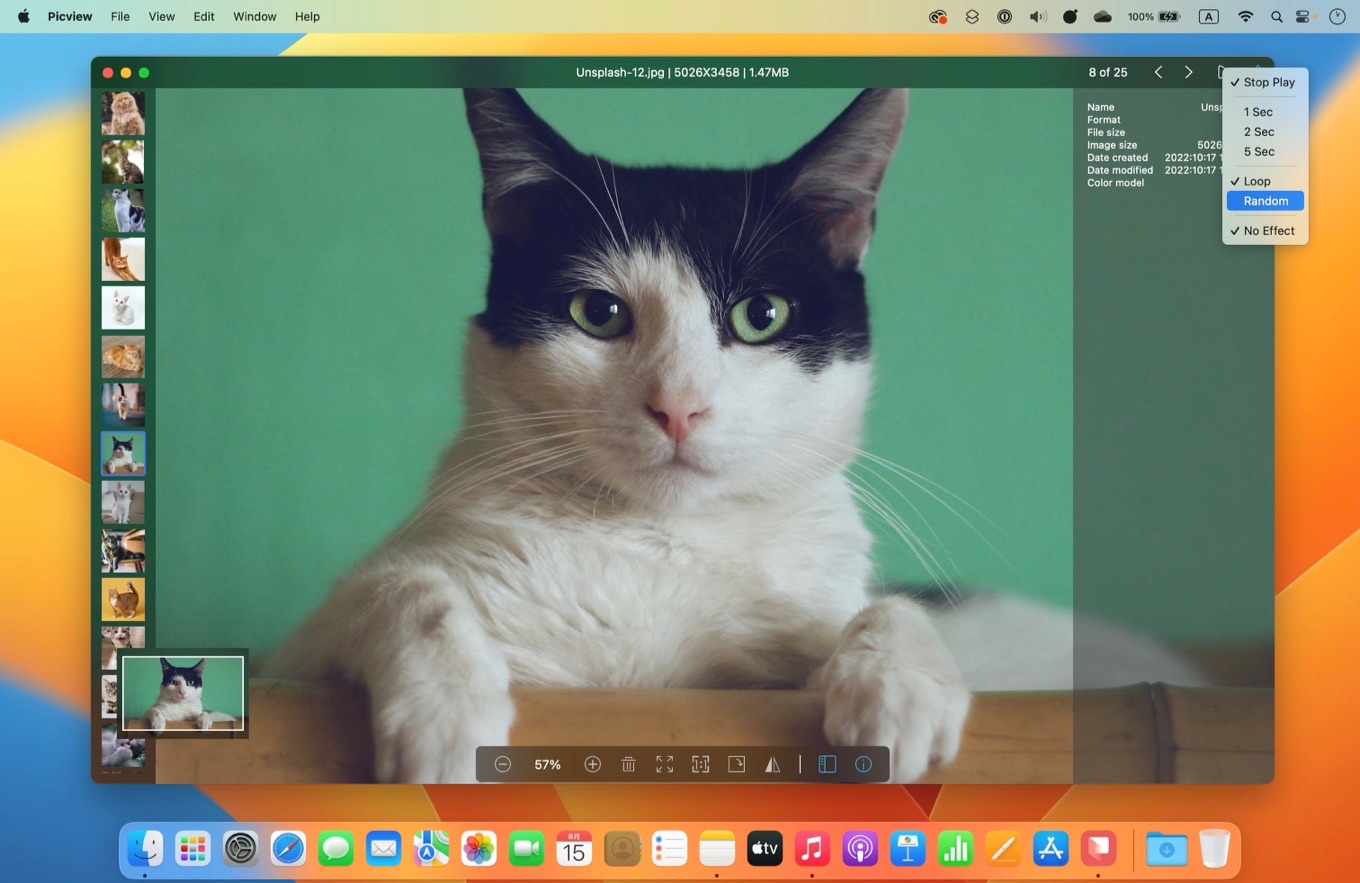Open Control Center in menu bar
This screenshot has height=883, width=1360.
1303,16
